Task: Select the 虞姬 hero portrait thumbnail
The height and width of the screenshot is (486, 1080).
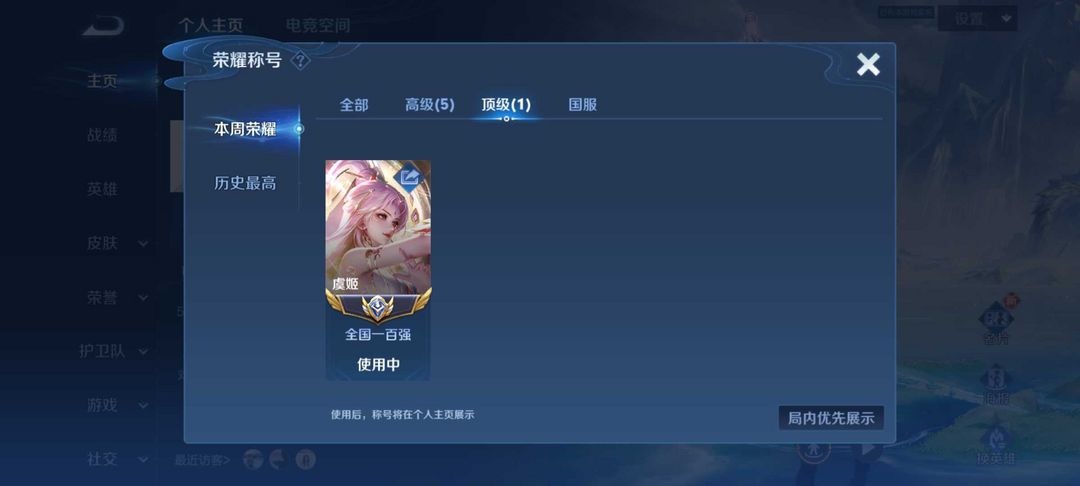Action: [378, 226]
